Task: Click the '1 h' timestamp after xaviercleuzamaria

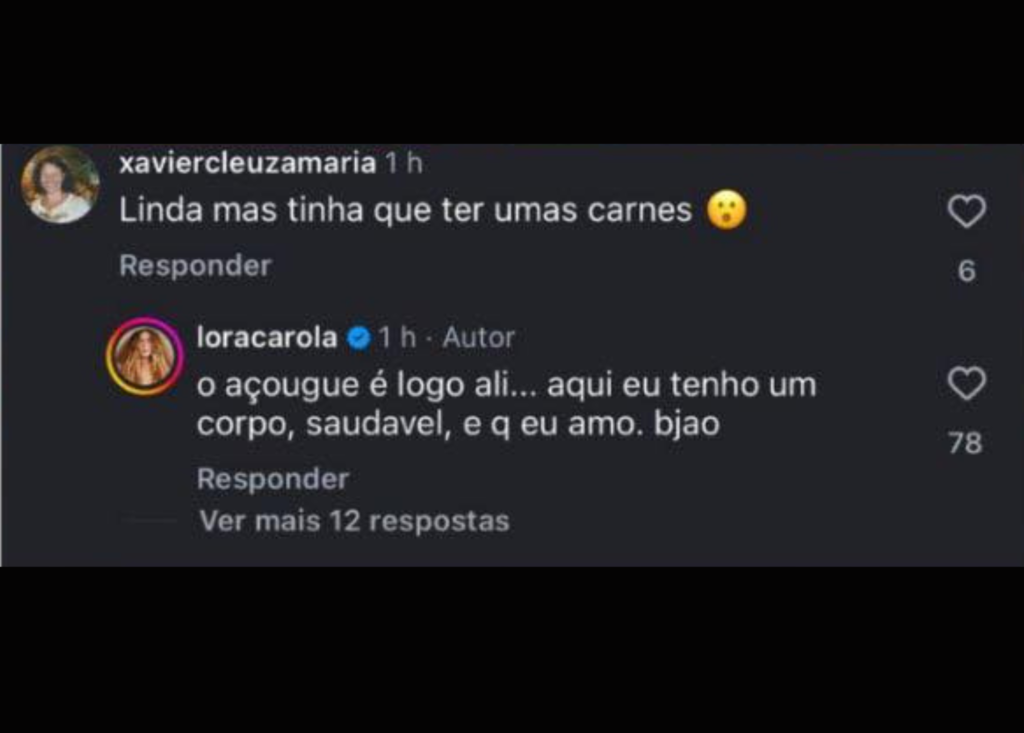Action: click(403, 163)
